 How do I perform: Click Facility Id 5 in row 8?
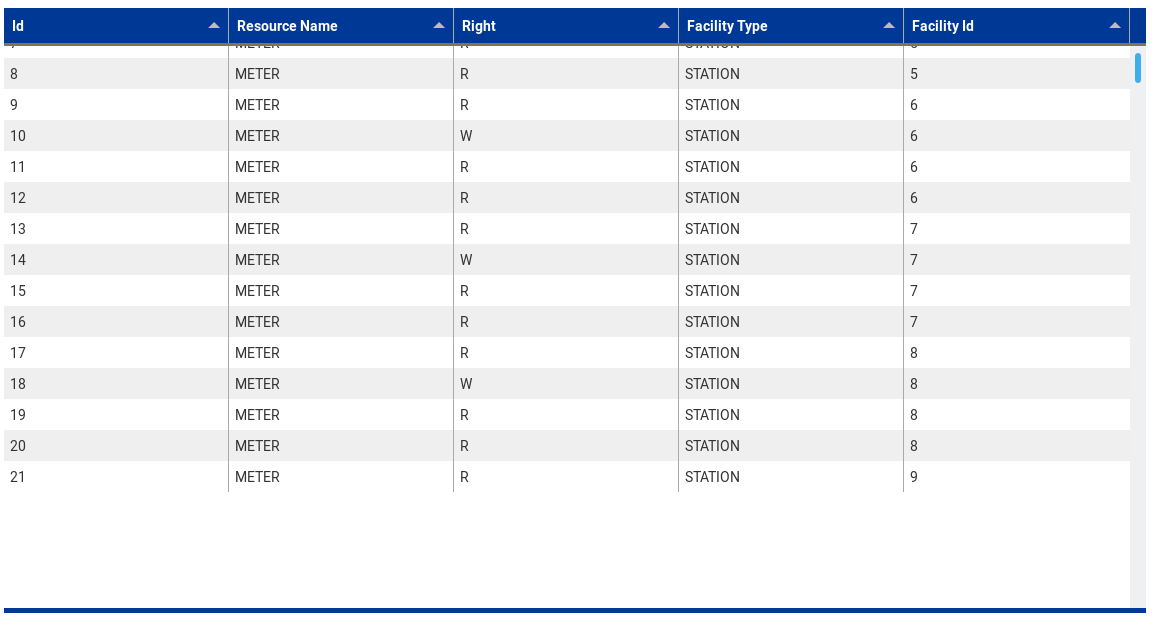coord(914,74)
